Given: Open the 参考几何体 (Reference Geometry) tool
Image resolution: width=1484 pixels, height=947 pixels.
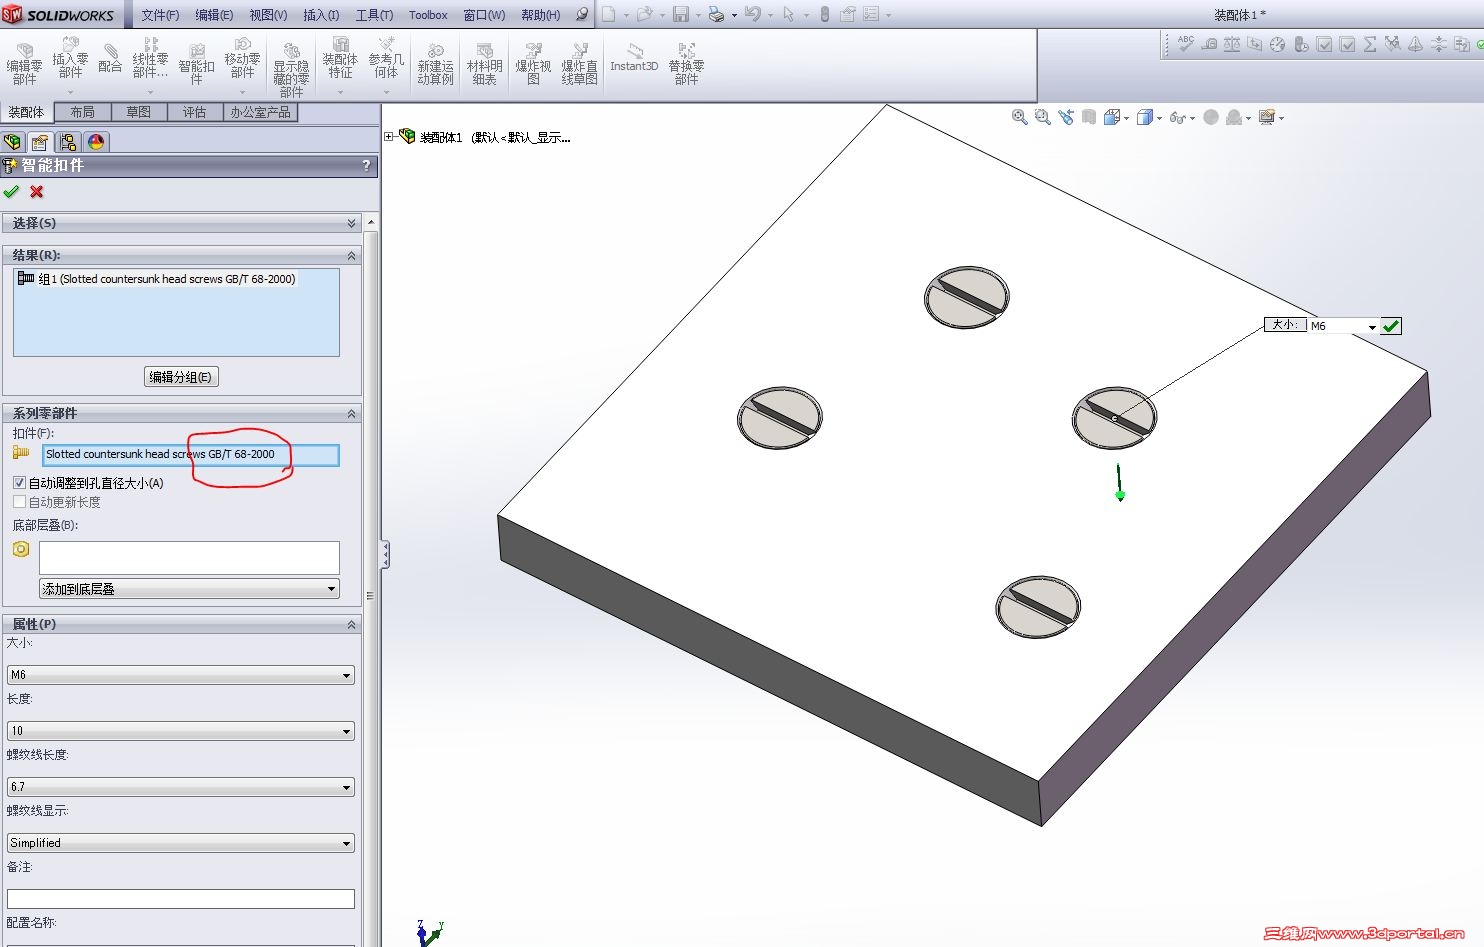Looking at the screenshot, I should tap(386, 59).
